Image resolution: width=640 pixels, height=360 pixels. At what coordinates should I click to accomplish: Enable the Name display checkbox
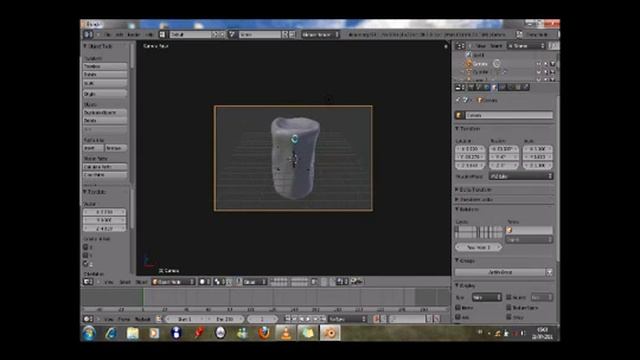[x=458, y=307]
